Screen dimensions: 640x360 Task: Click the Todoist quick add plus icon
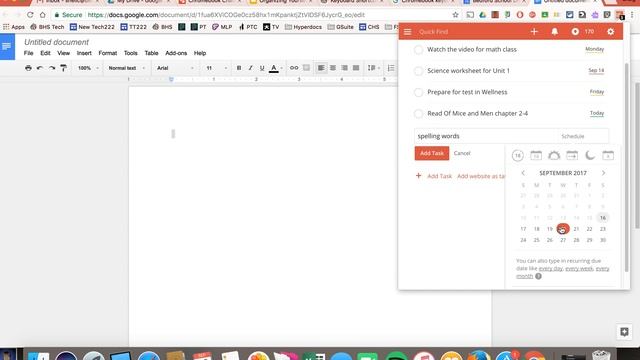(x=534, y=31)
